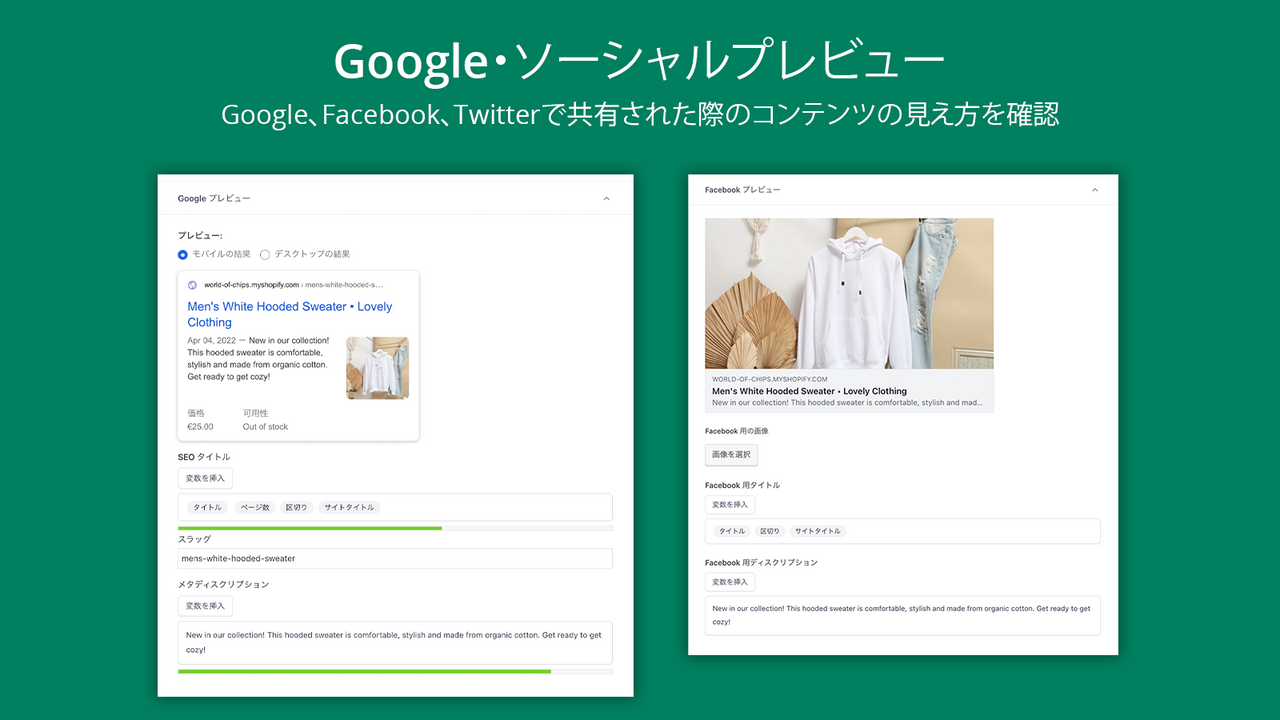Image resolution: width=1280 pixels, height=720 pixels.
Task: Click 変数を挿入 under Facebook 用ディスクリプション
Action: tap(730, 582)
